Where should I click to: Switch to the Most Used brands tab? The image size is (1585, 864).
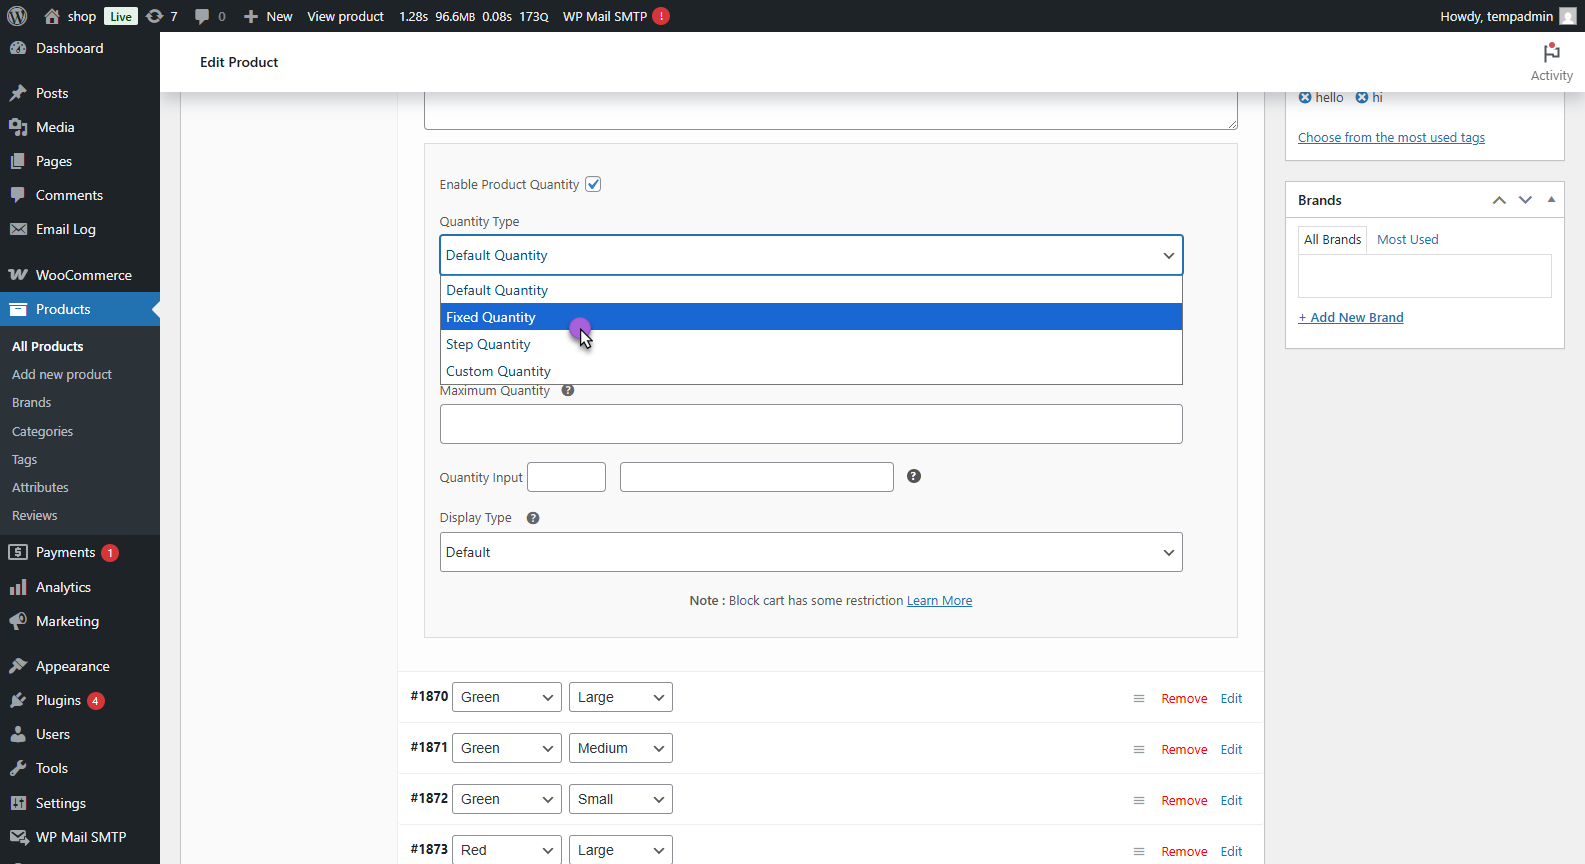(x=1407, y=240)
